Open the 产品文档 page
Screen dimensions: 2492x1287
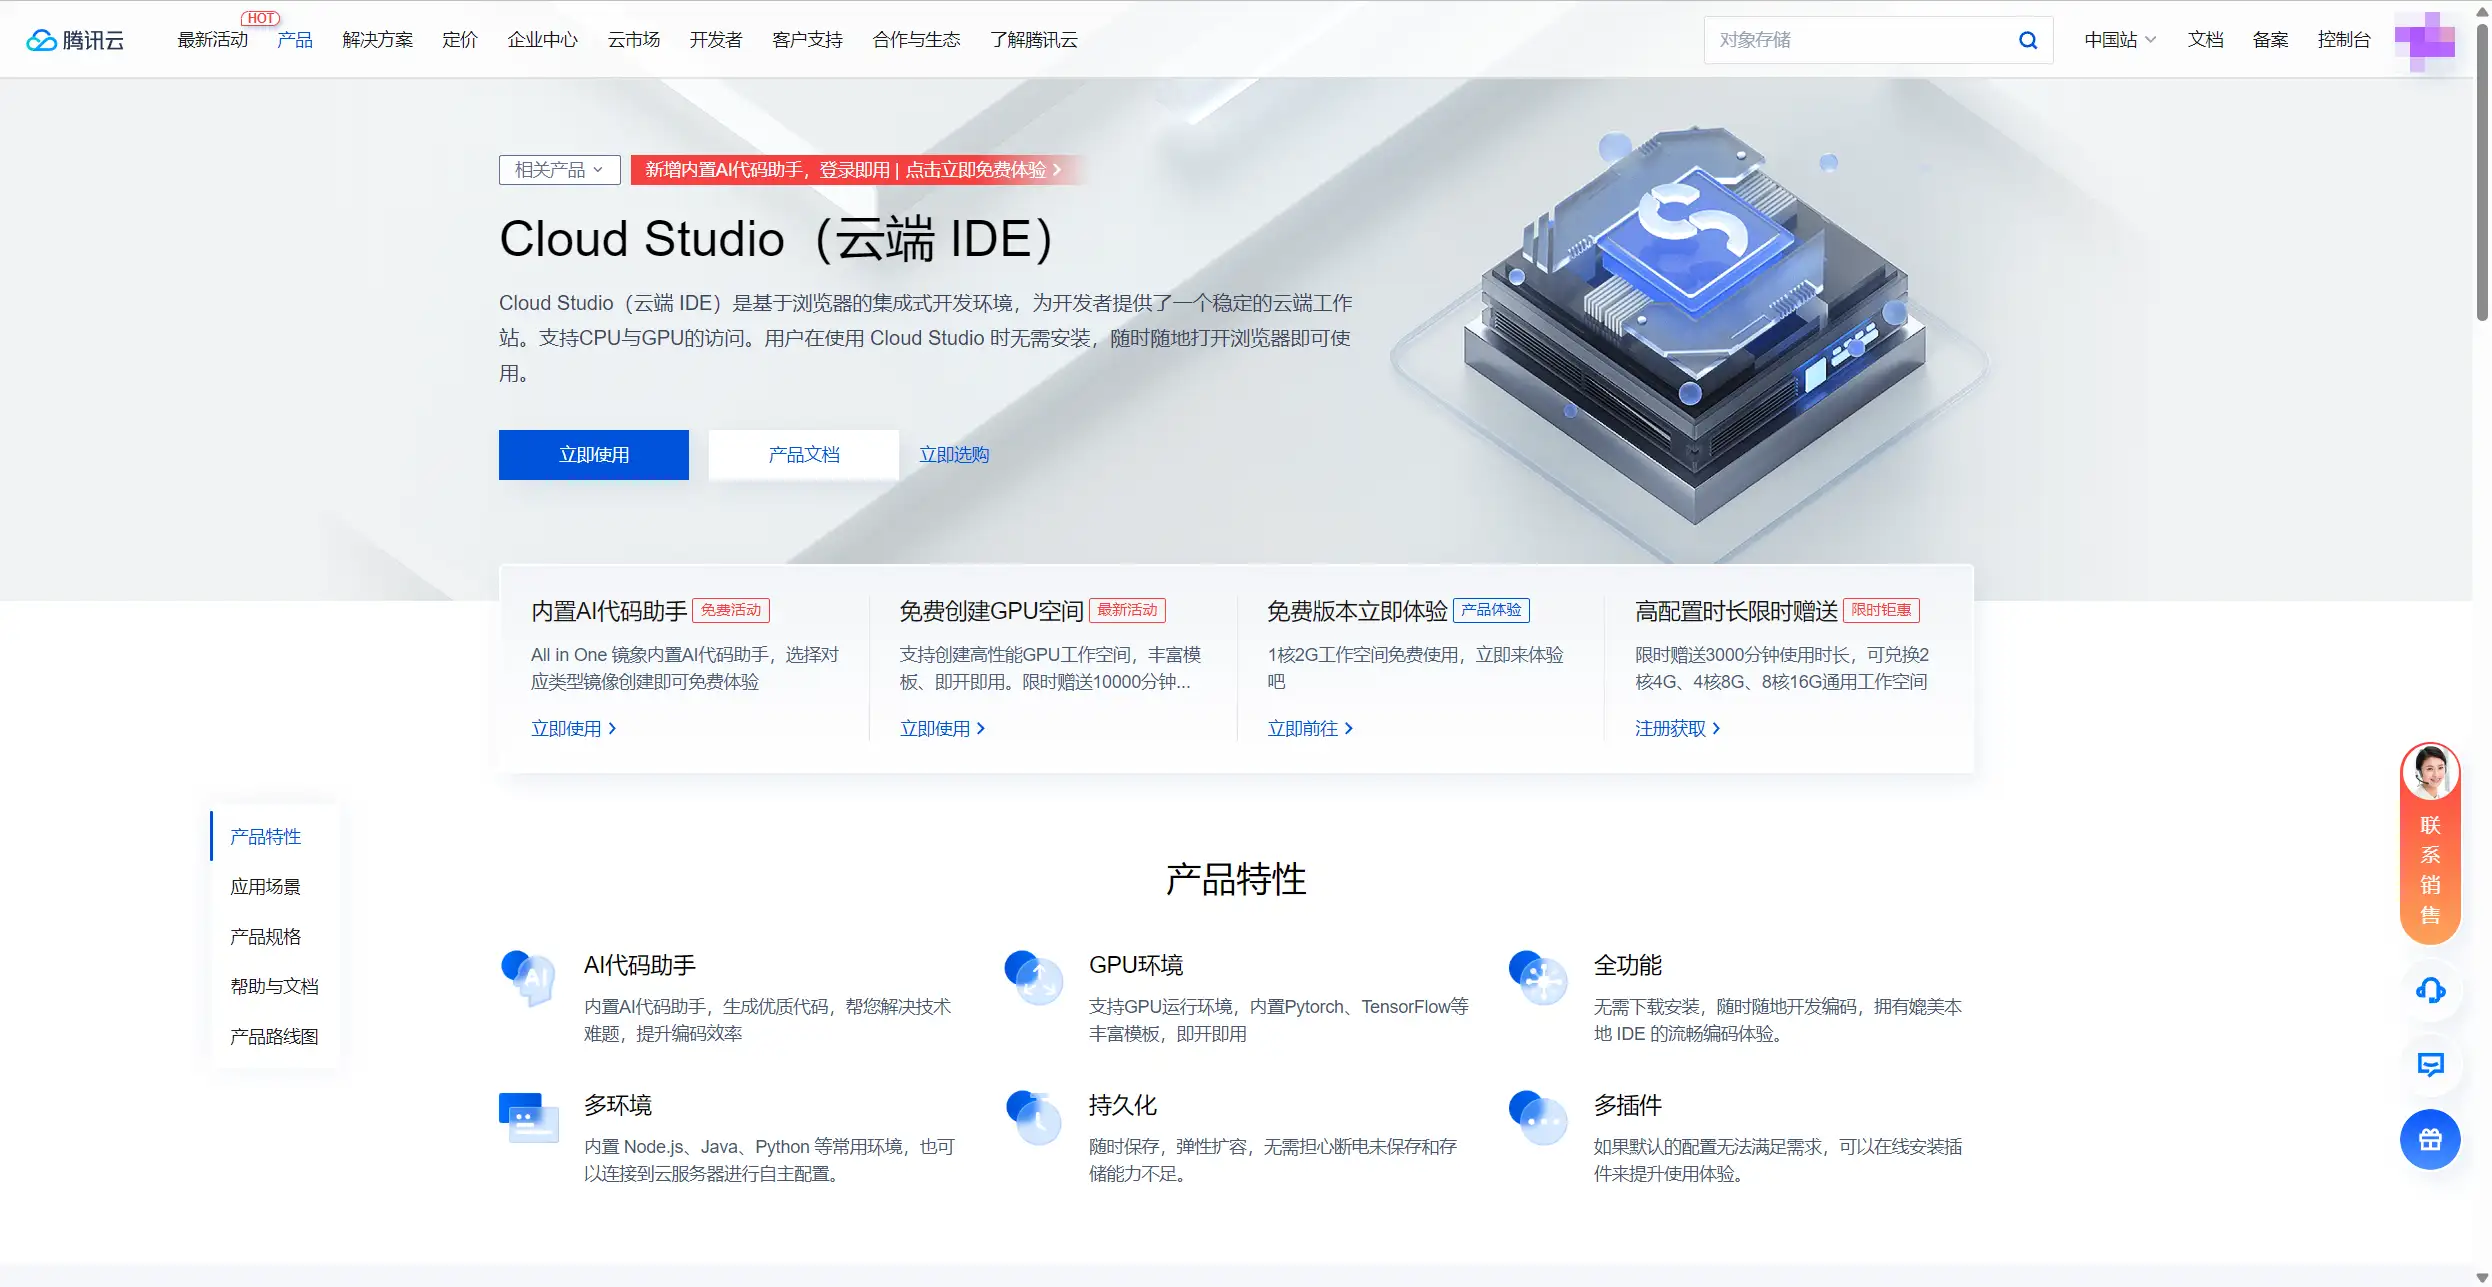[803, 454]
